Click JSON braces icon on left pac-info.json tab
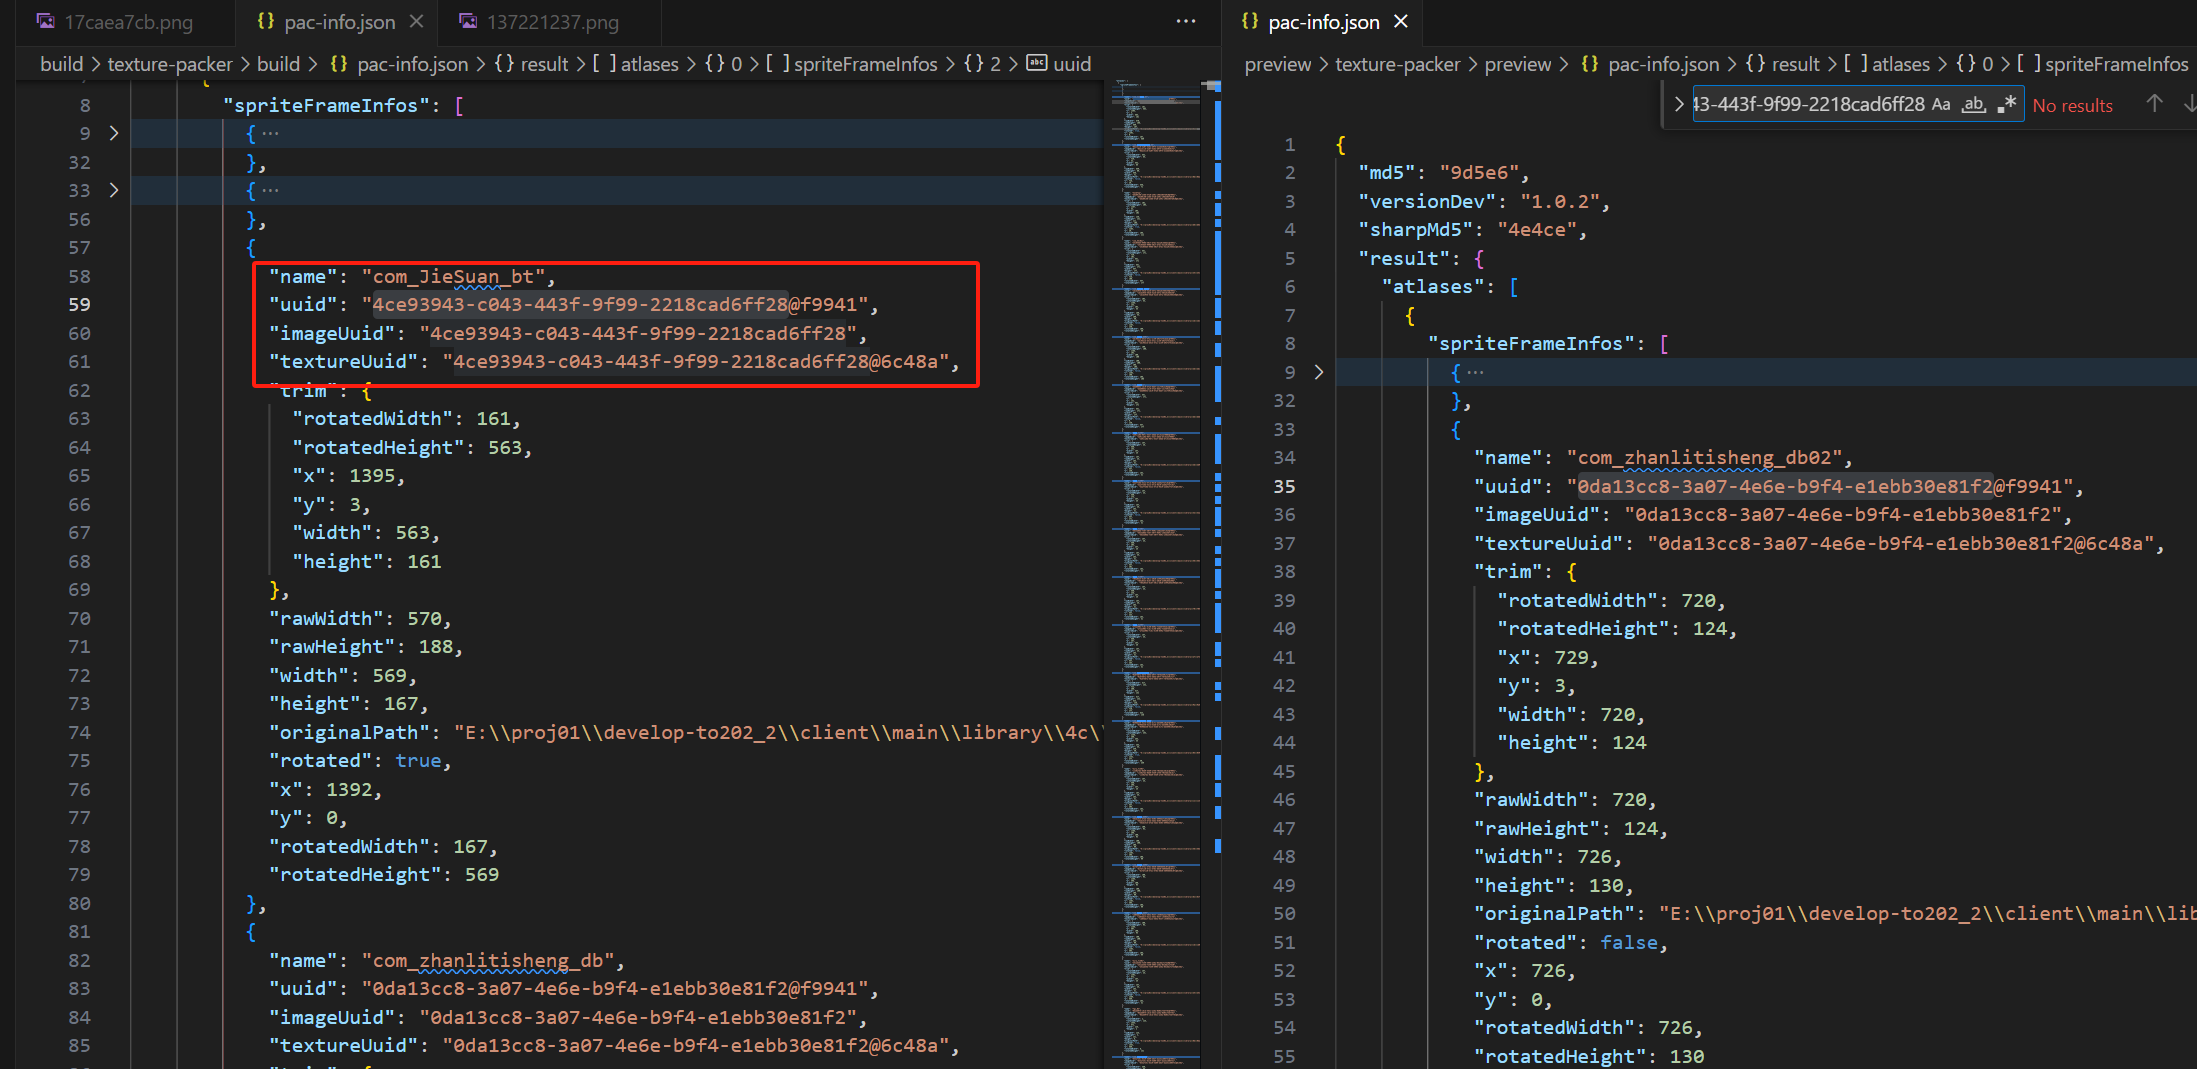 [265, 21]
